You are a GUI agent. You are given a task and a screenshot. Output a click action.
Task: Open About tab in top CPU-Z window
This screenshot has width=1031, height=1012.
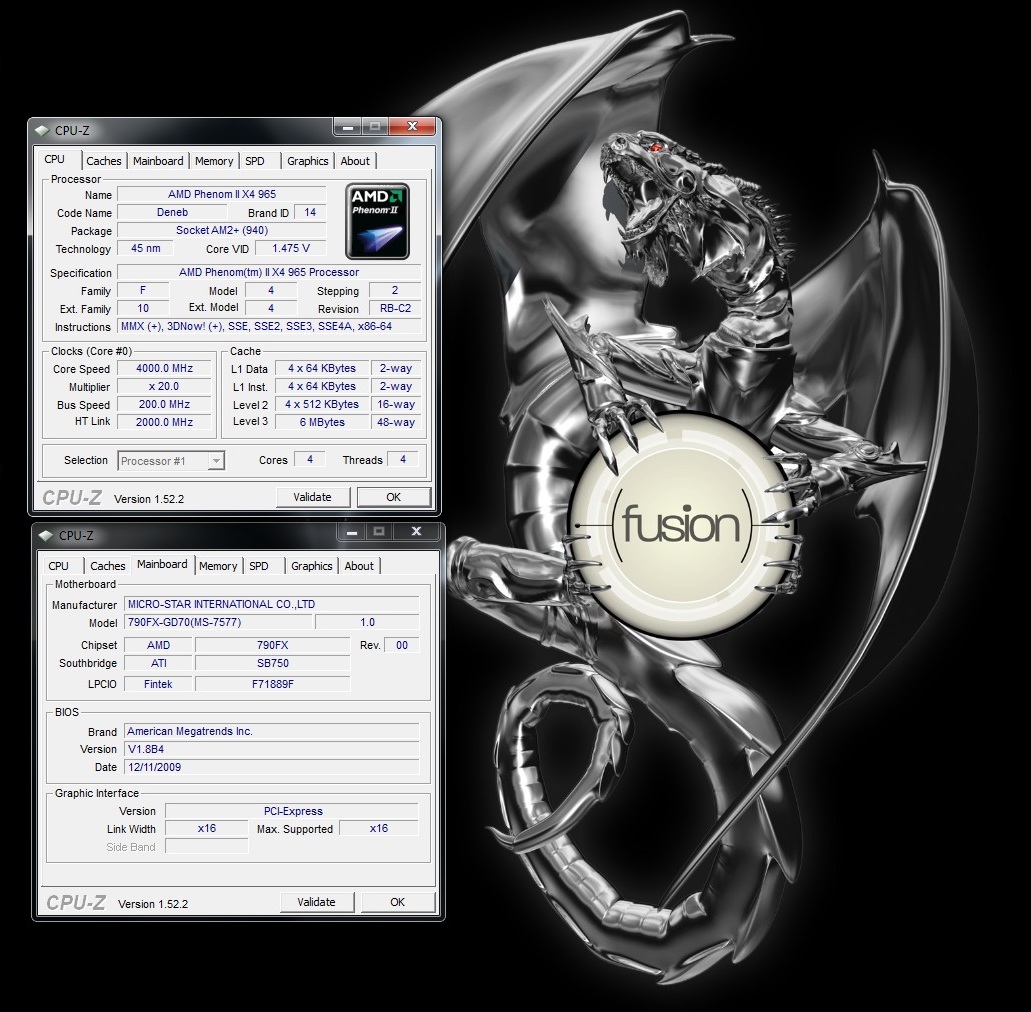pos(355,161)
